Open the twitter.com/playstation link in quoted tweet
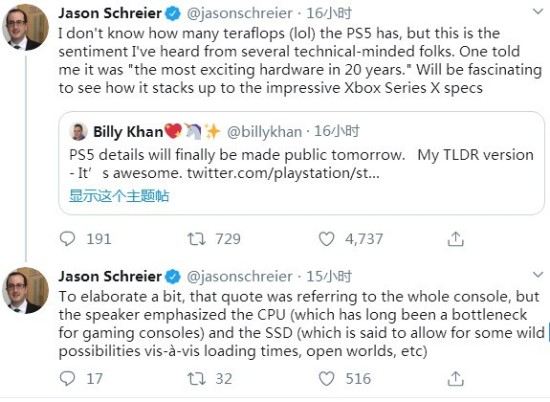Image resolution: width=550 pixels, height=402 pixels. pos(283,173)
